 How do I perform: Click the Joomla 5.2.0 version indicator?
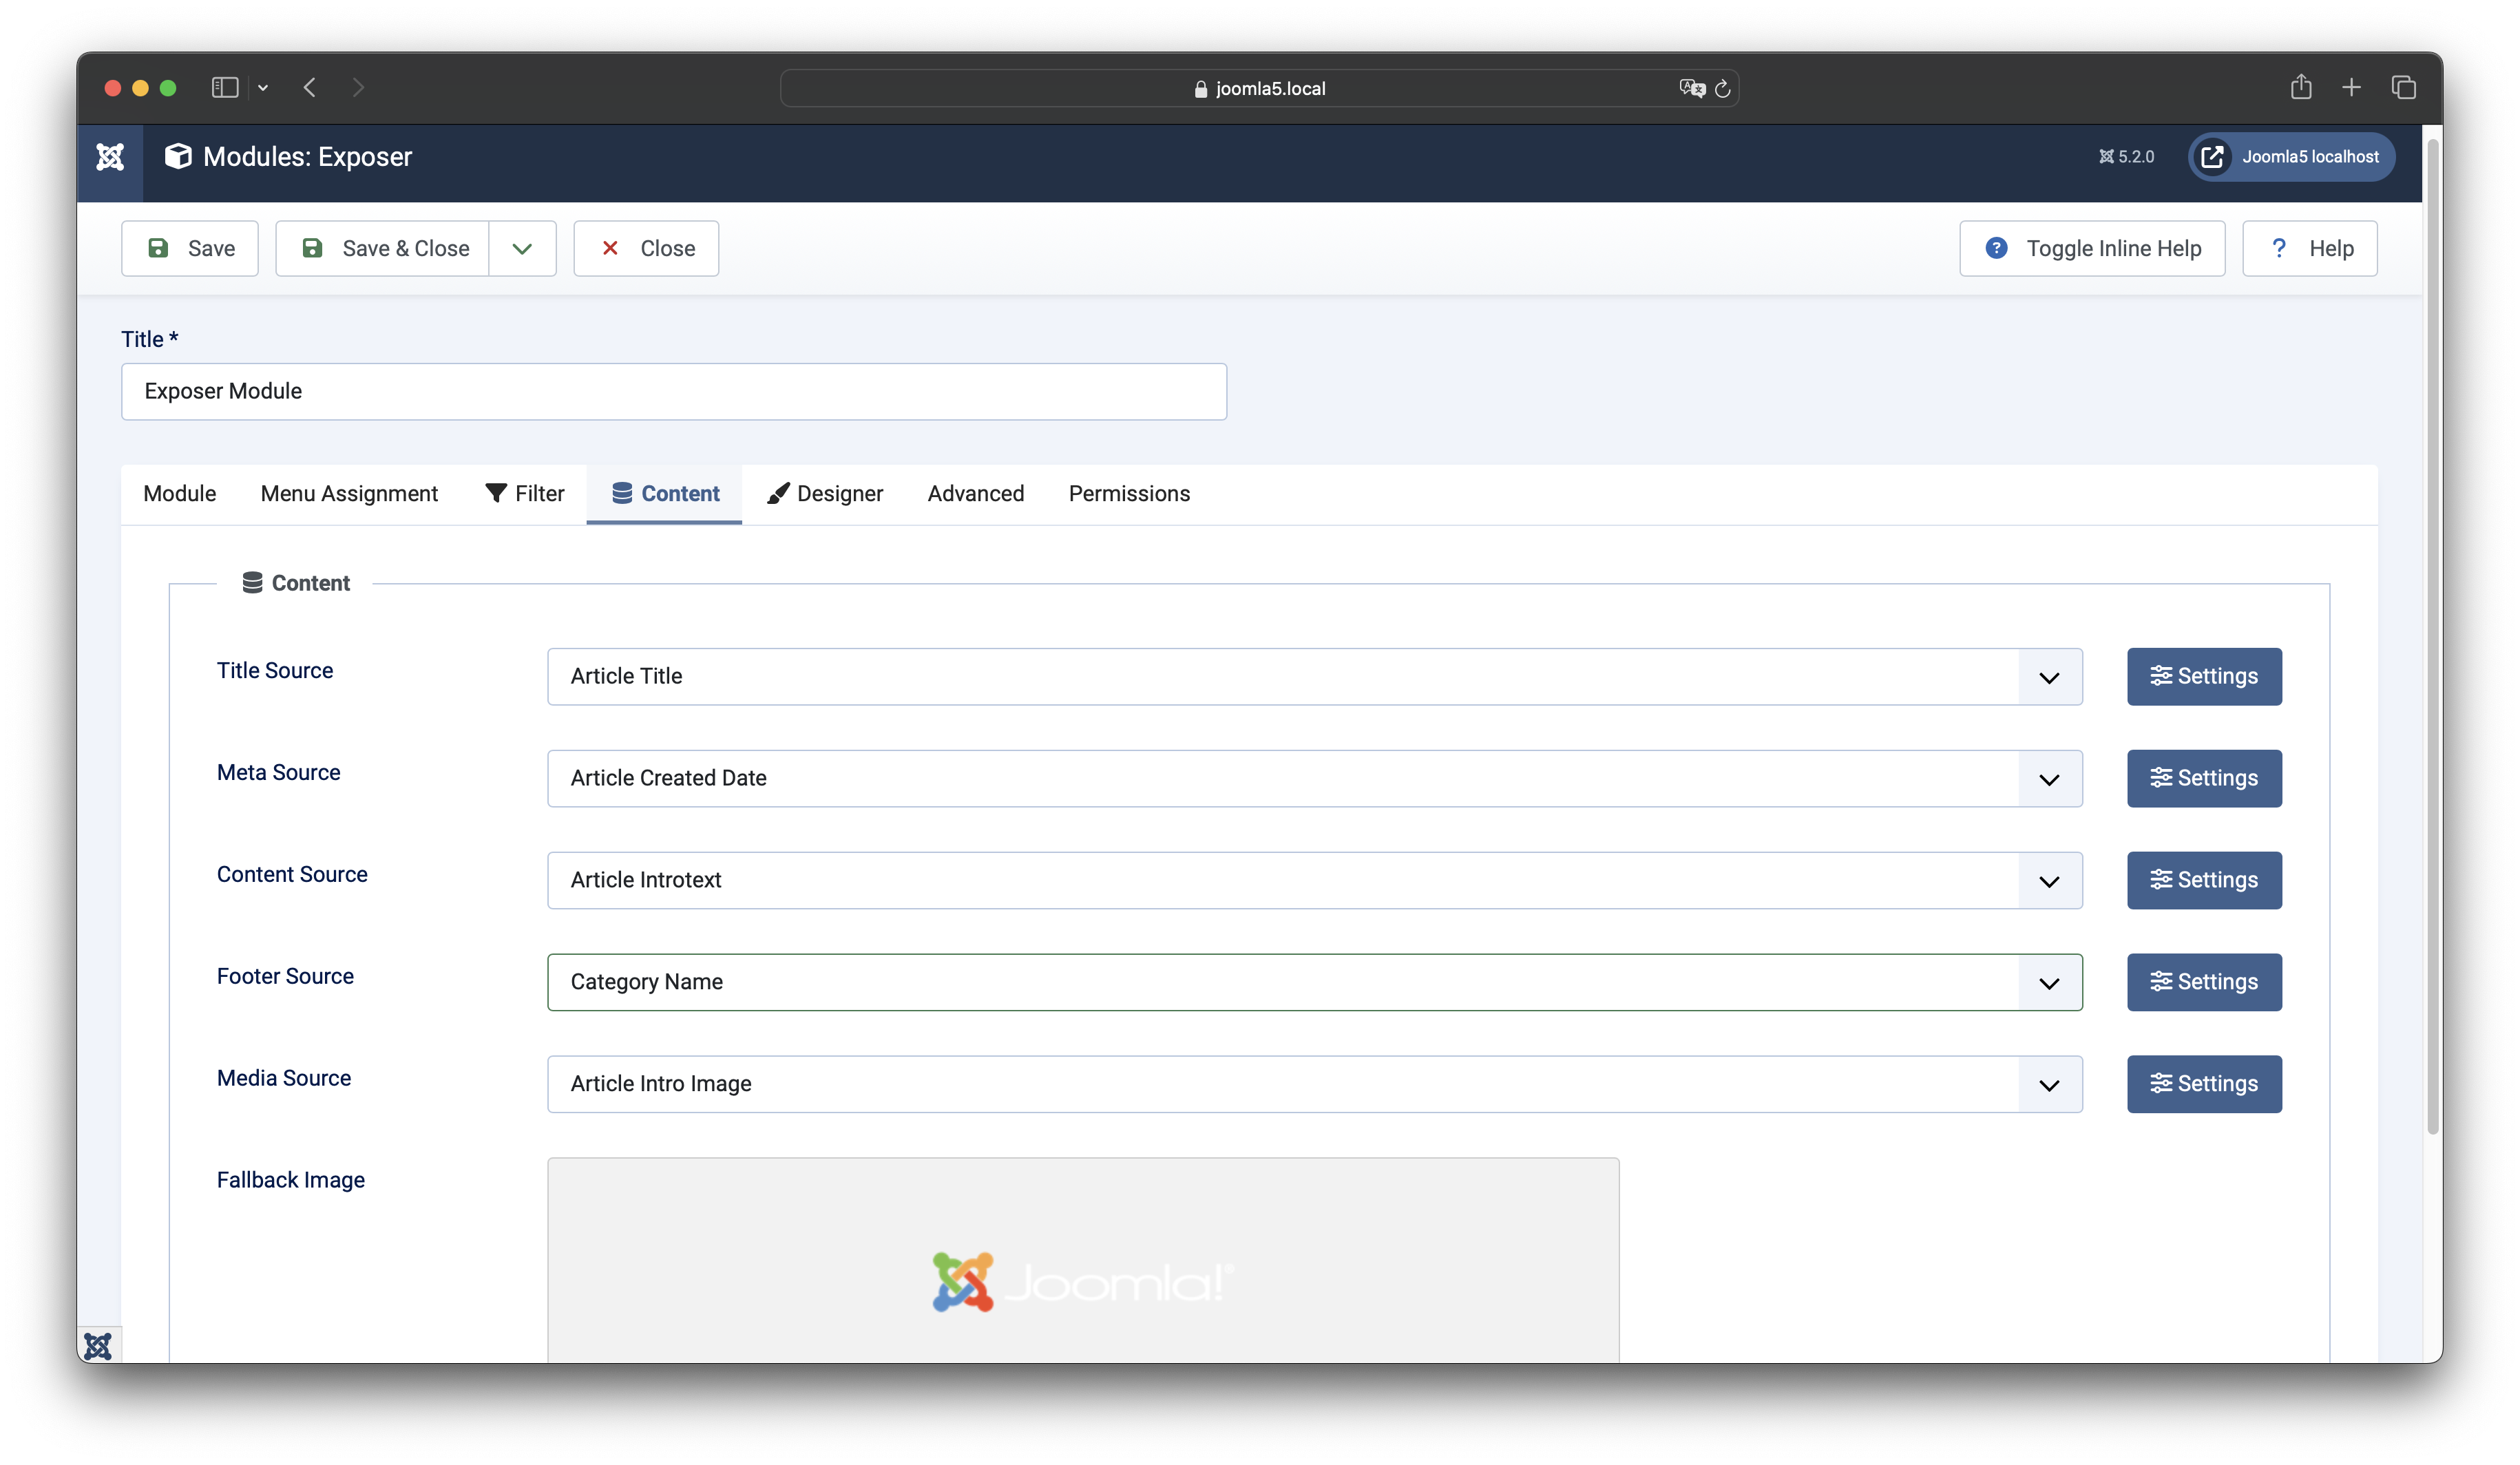[2127, 157]
